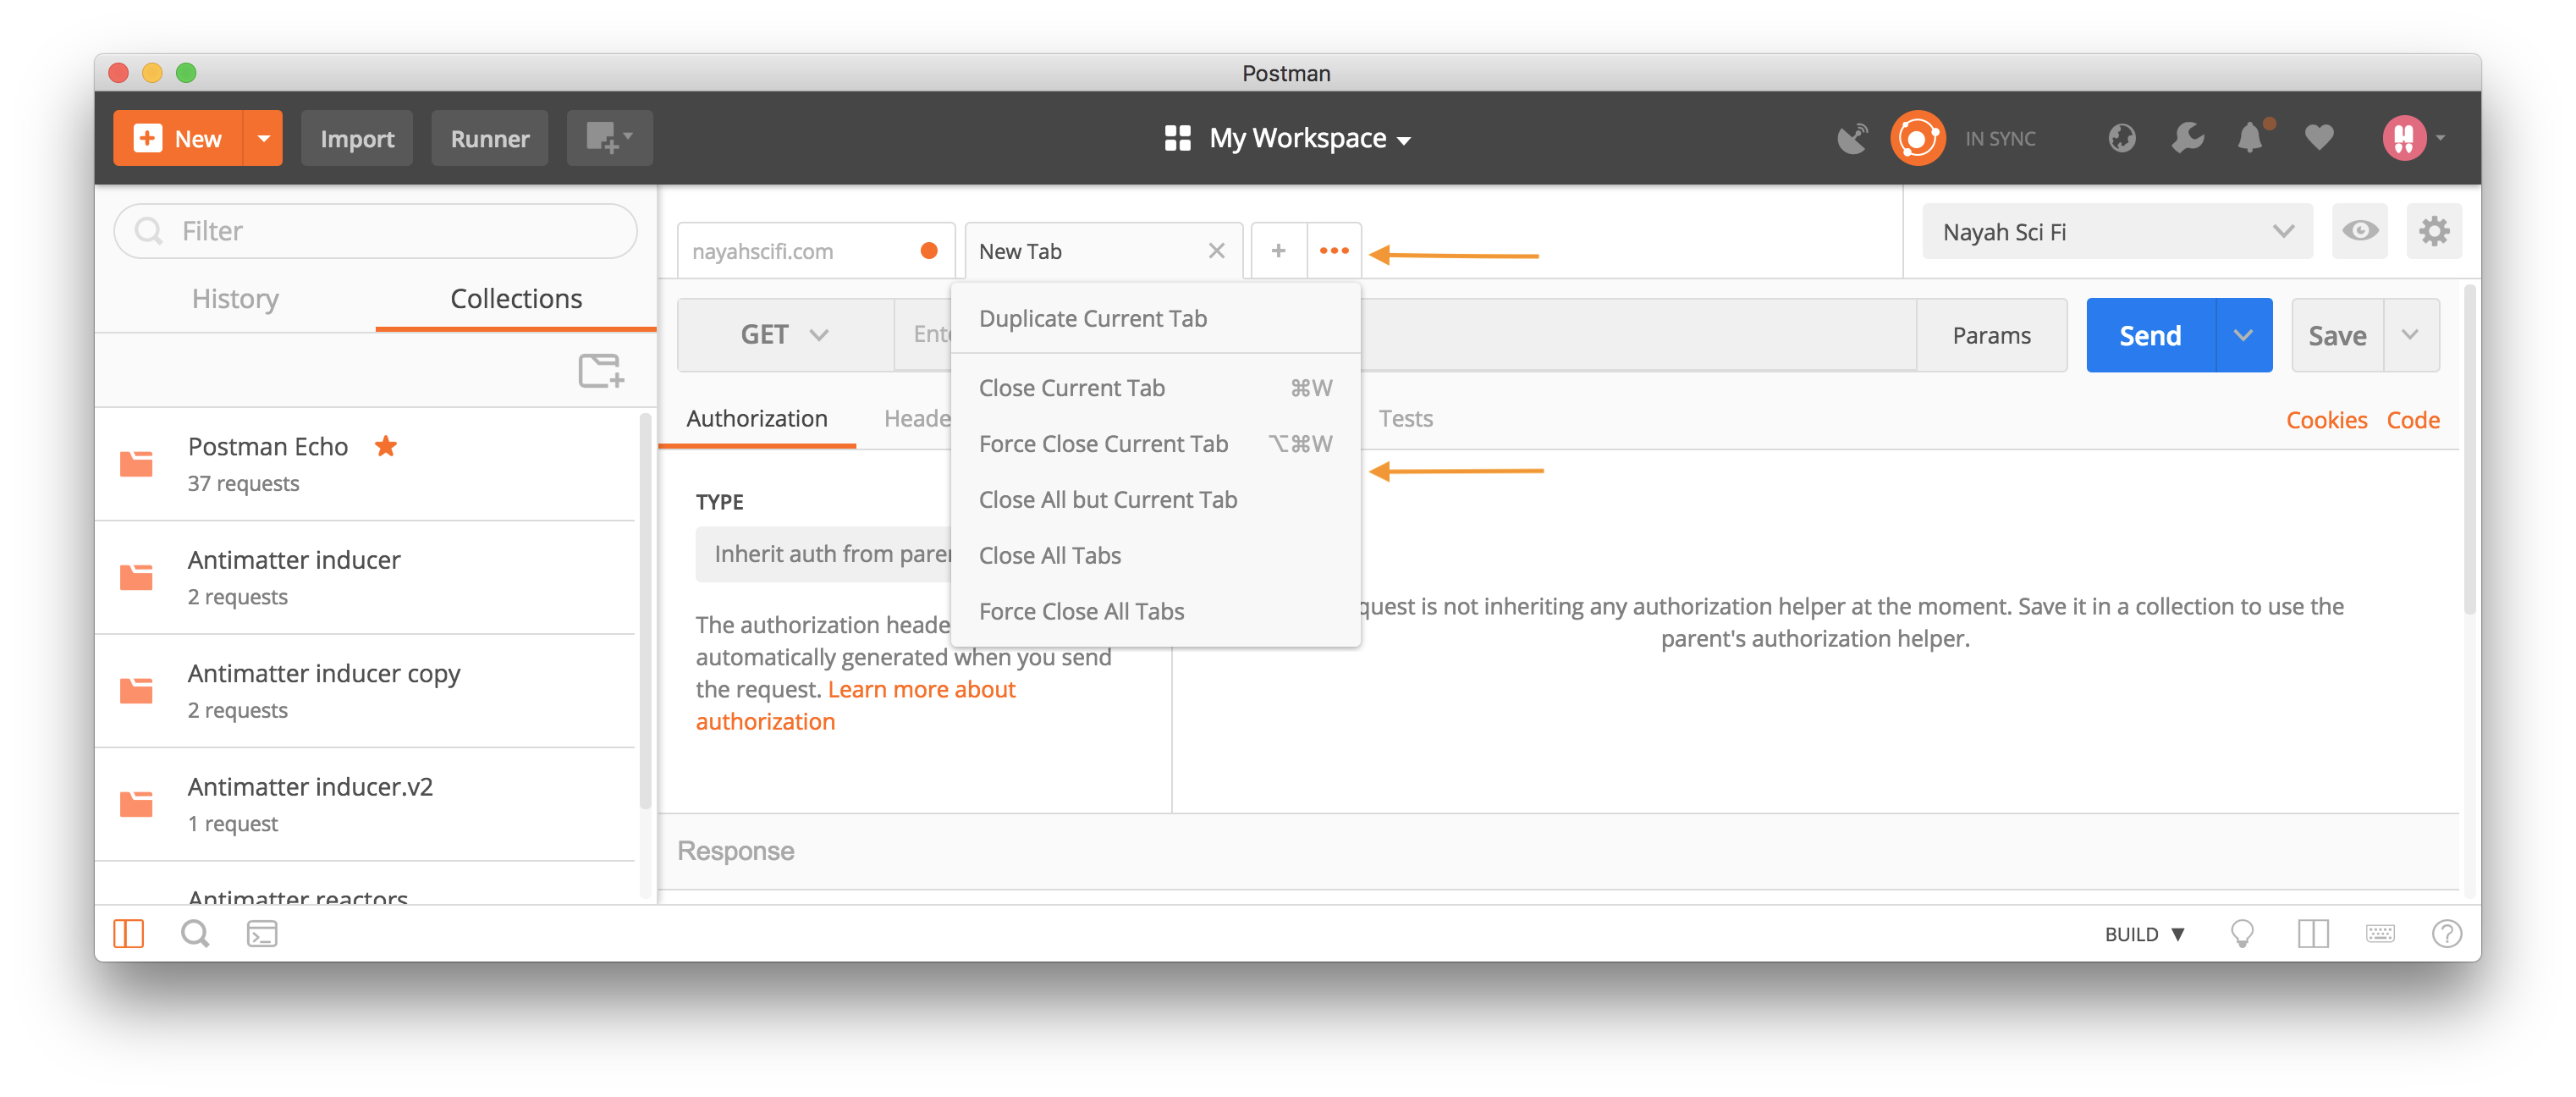Open the user avatar menu
2576x1097 pixels.
[2413, 138]
